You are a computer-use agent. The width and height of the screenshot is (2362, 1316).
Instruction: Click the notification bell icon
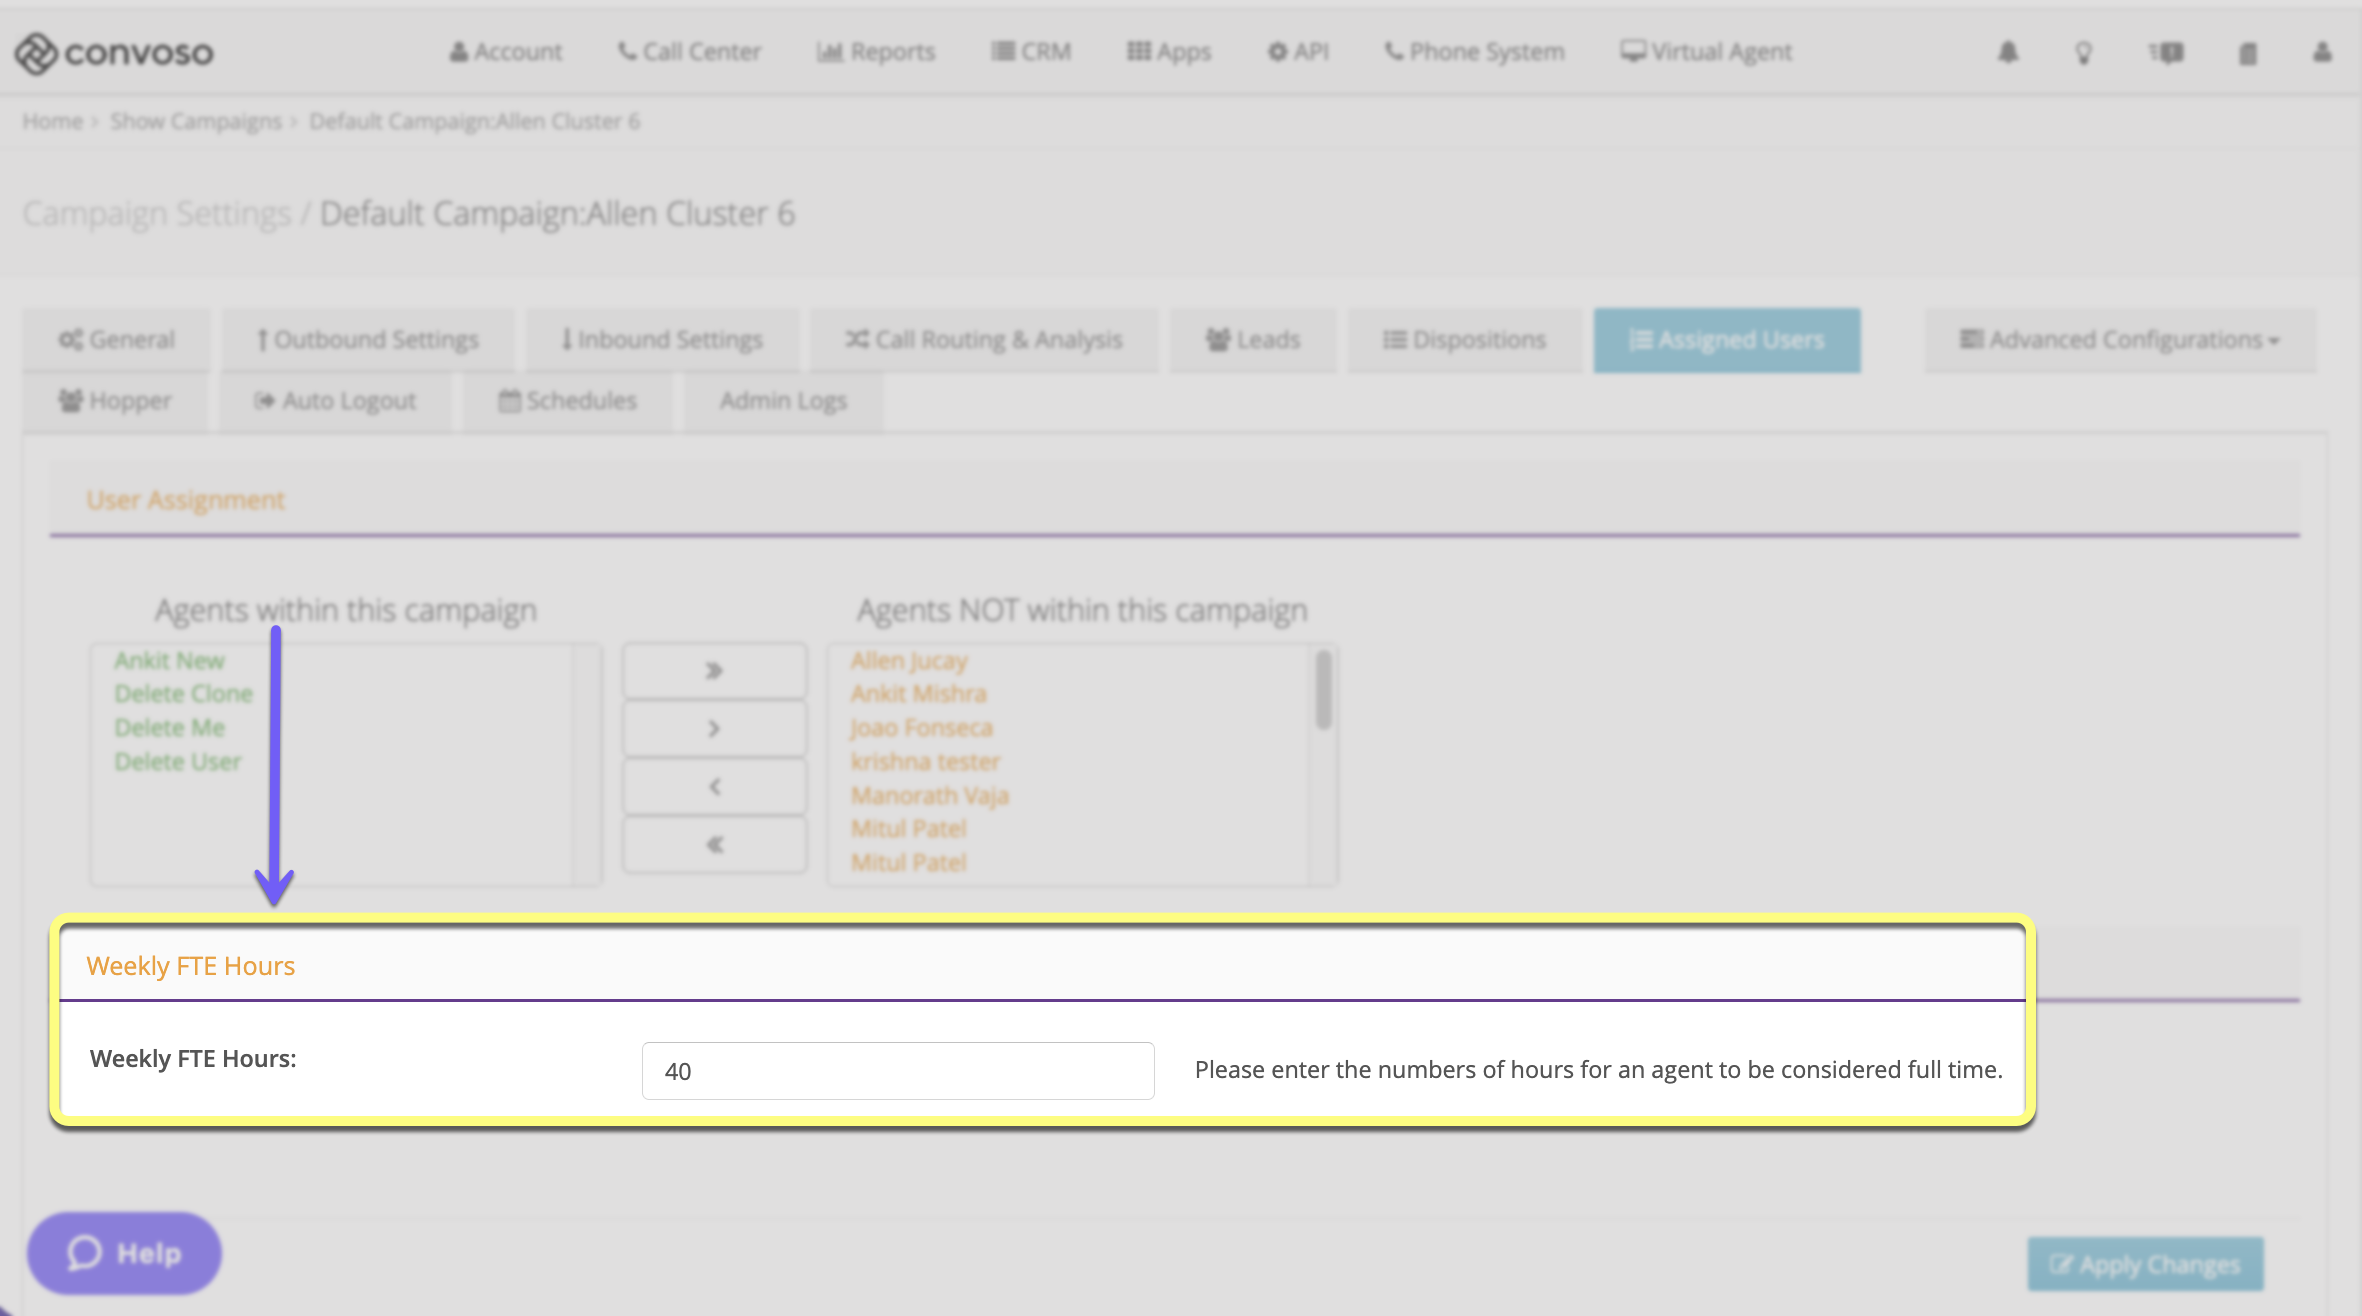tap(2008, 52)
